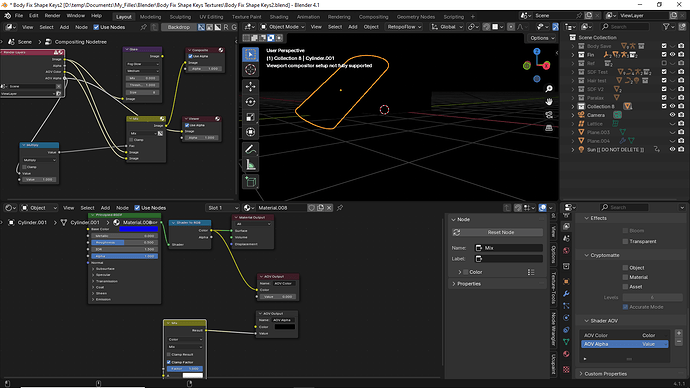Toggle camera view icon in viewport
The height and width of the screenshot is (388, 690).
[549, 115]
